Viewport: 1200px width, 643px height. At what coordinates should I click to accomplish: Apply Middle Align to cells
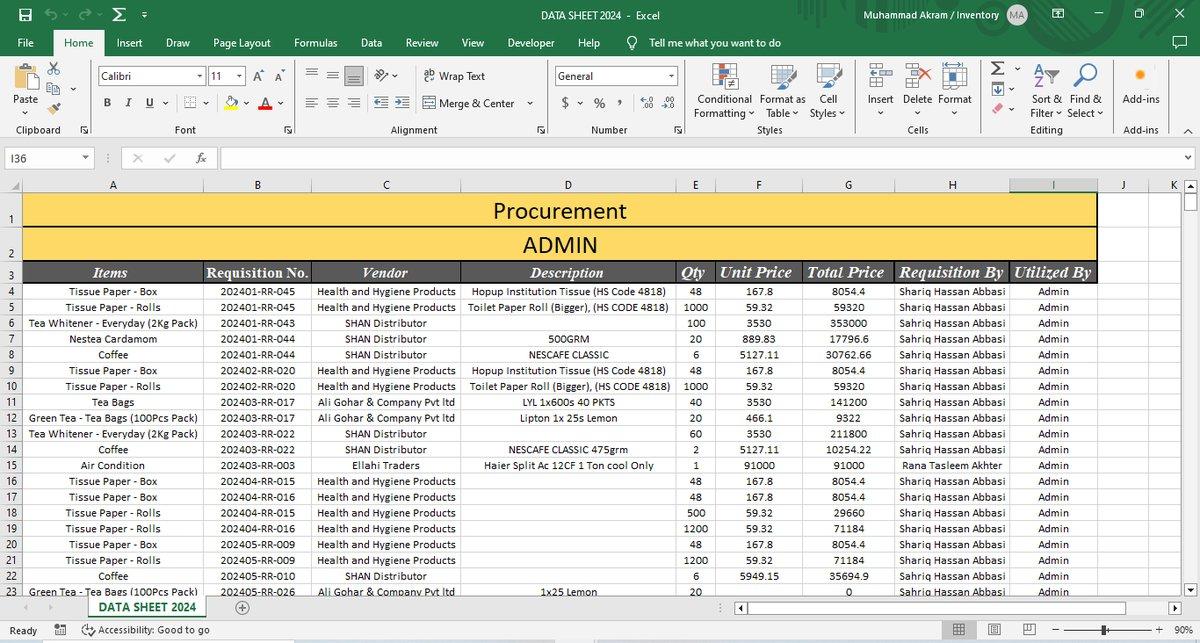[332, 76]
